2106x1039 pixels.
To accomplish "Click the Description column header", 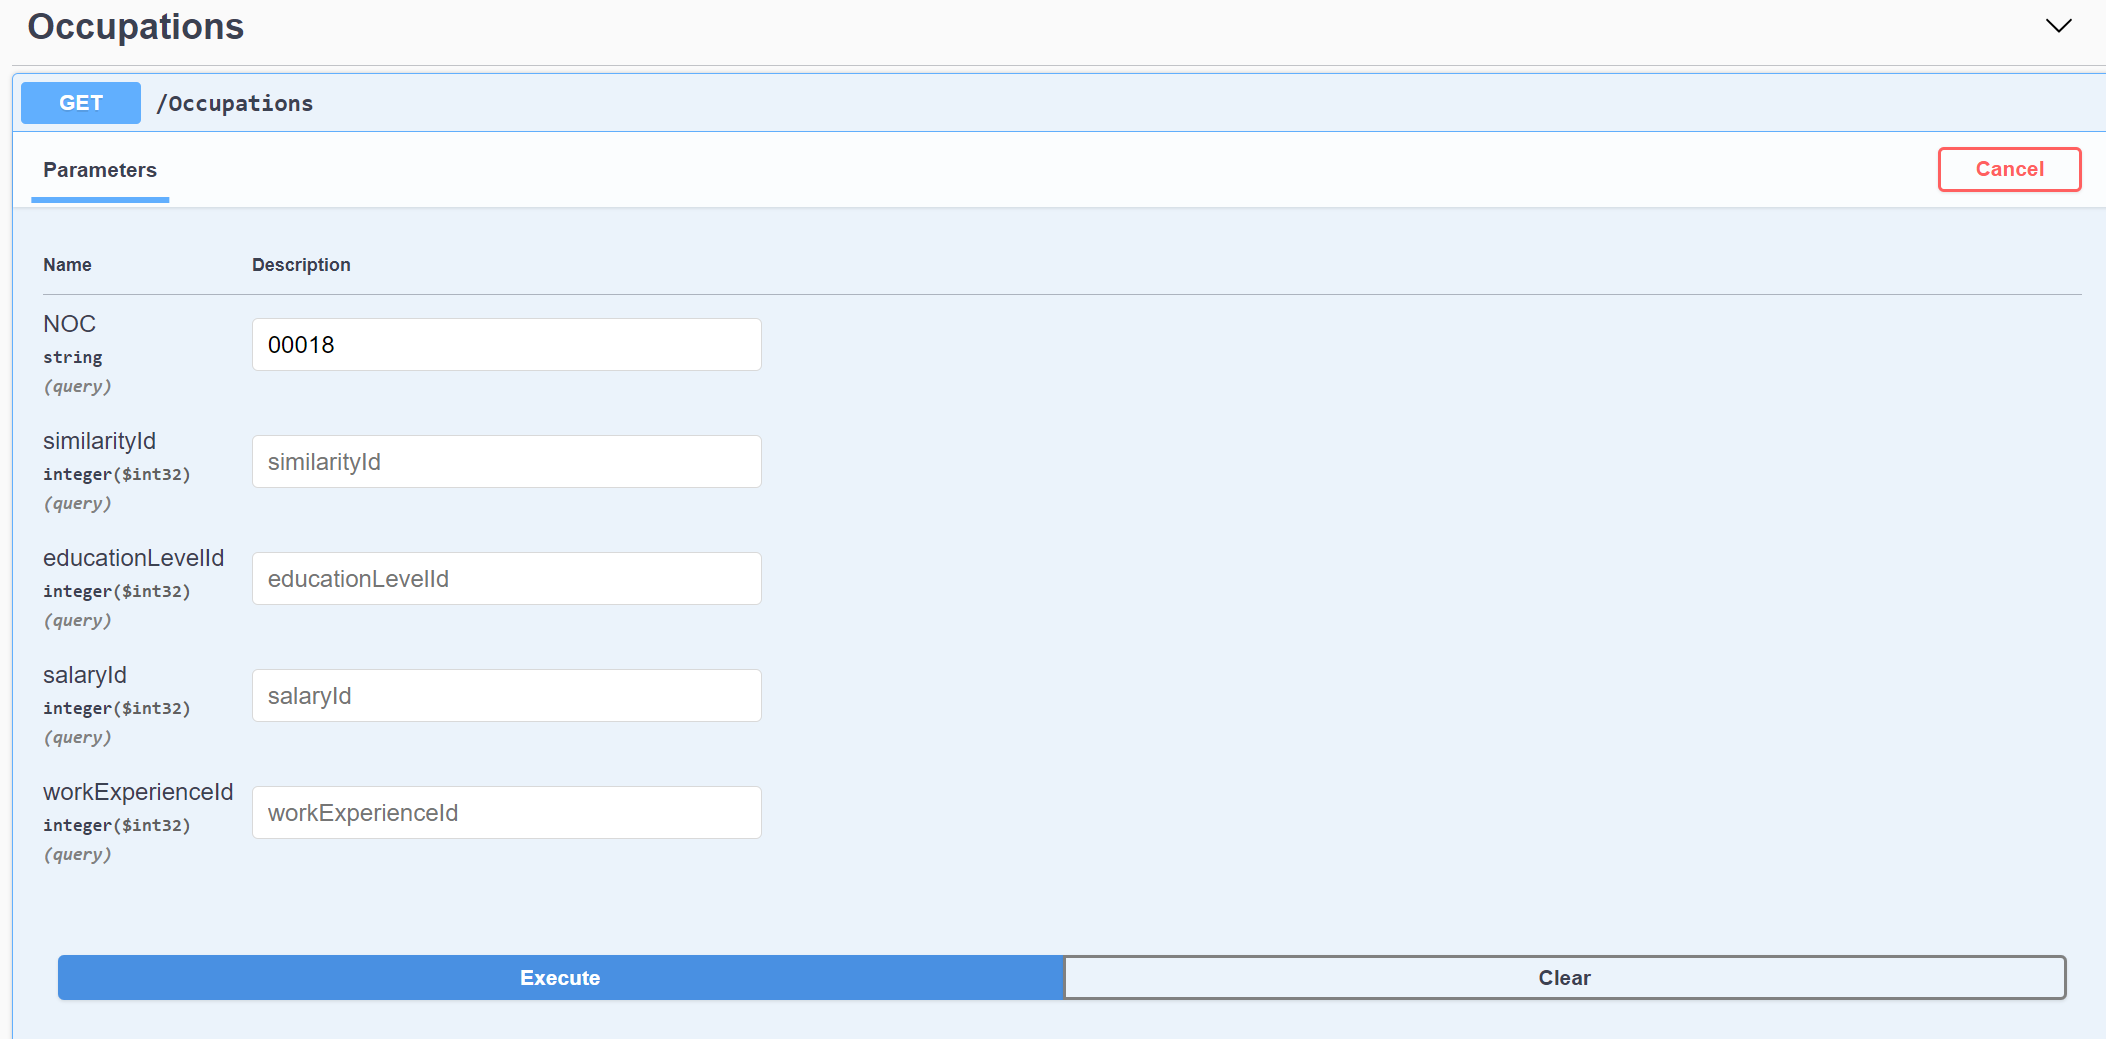I will (301, 265).
